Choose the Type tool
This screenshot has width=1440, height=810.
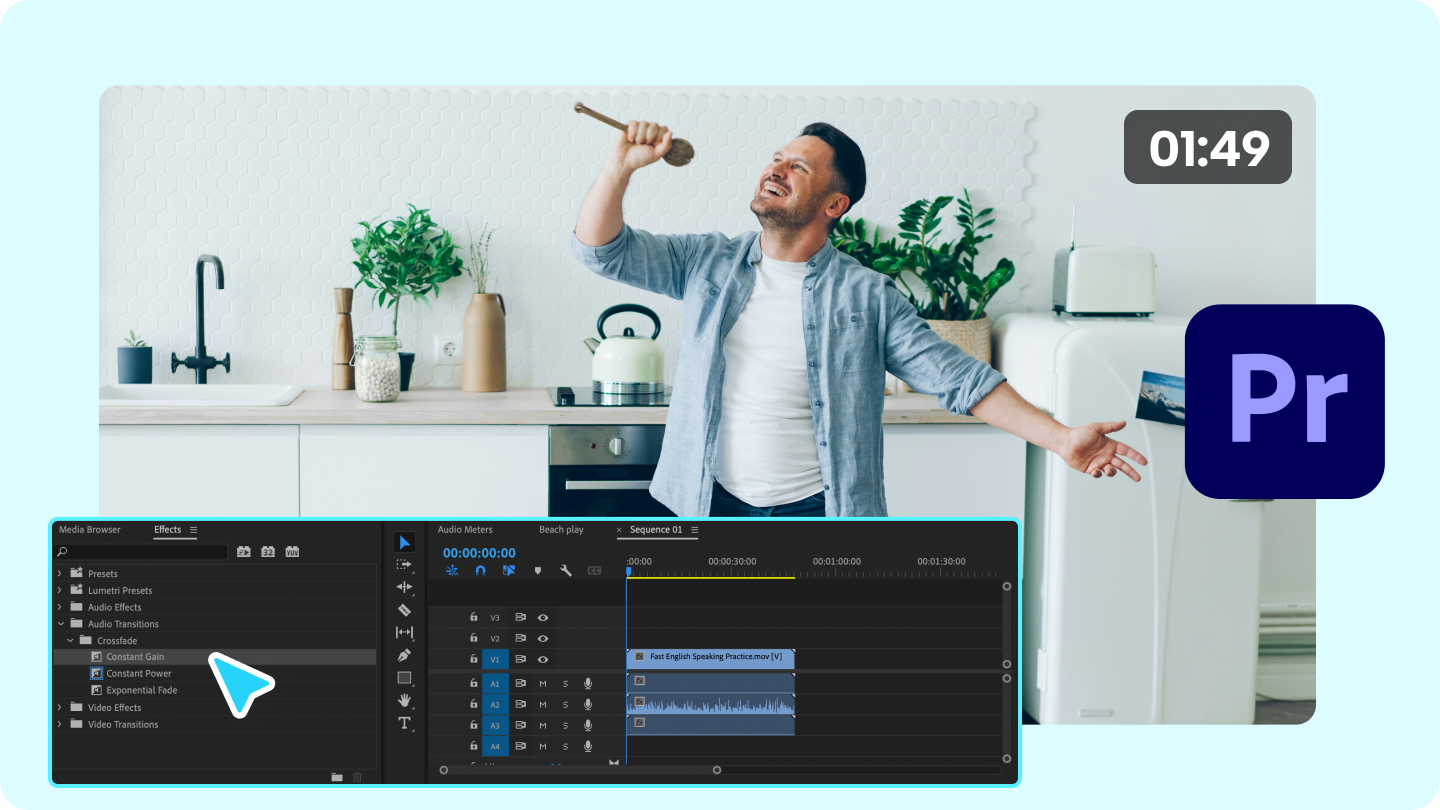[x=404, y=722]
